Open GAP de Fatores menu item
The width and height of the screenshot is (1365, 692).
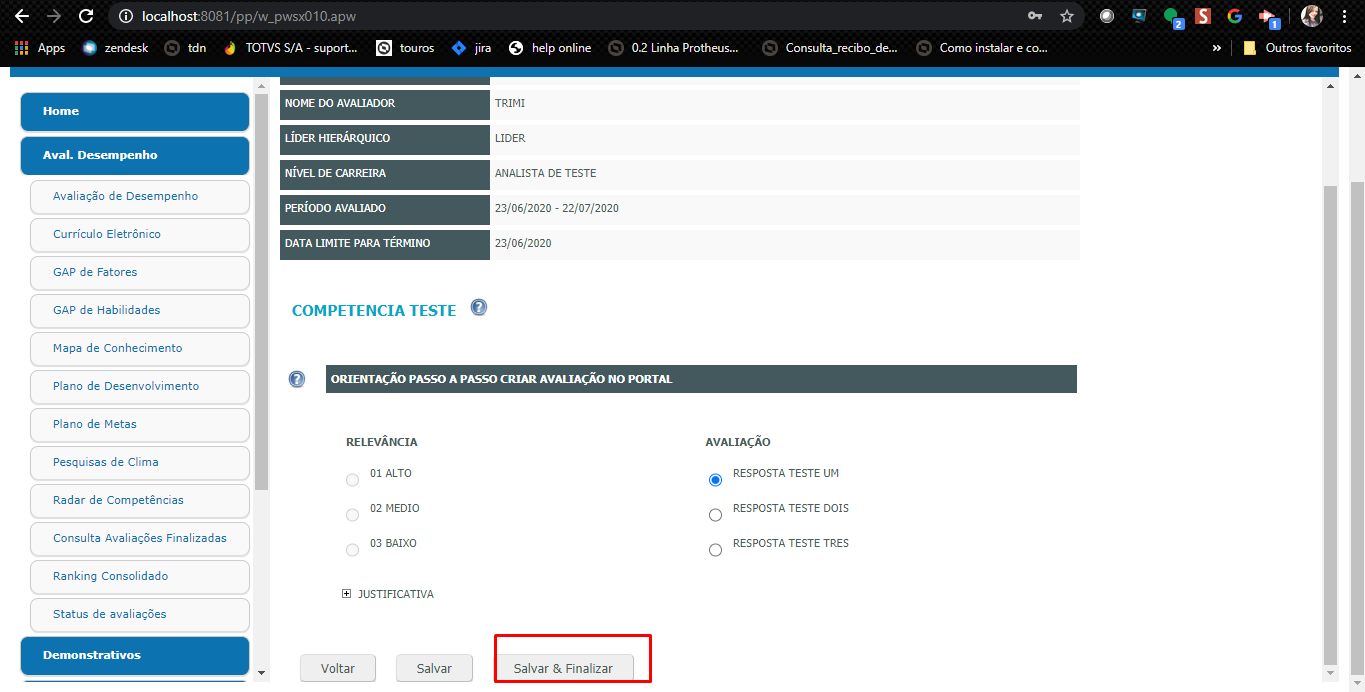click(140, 272)
